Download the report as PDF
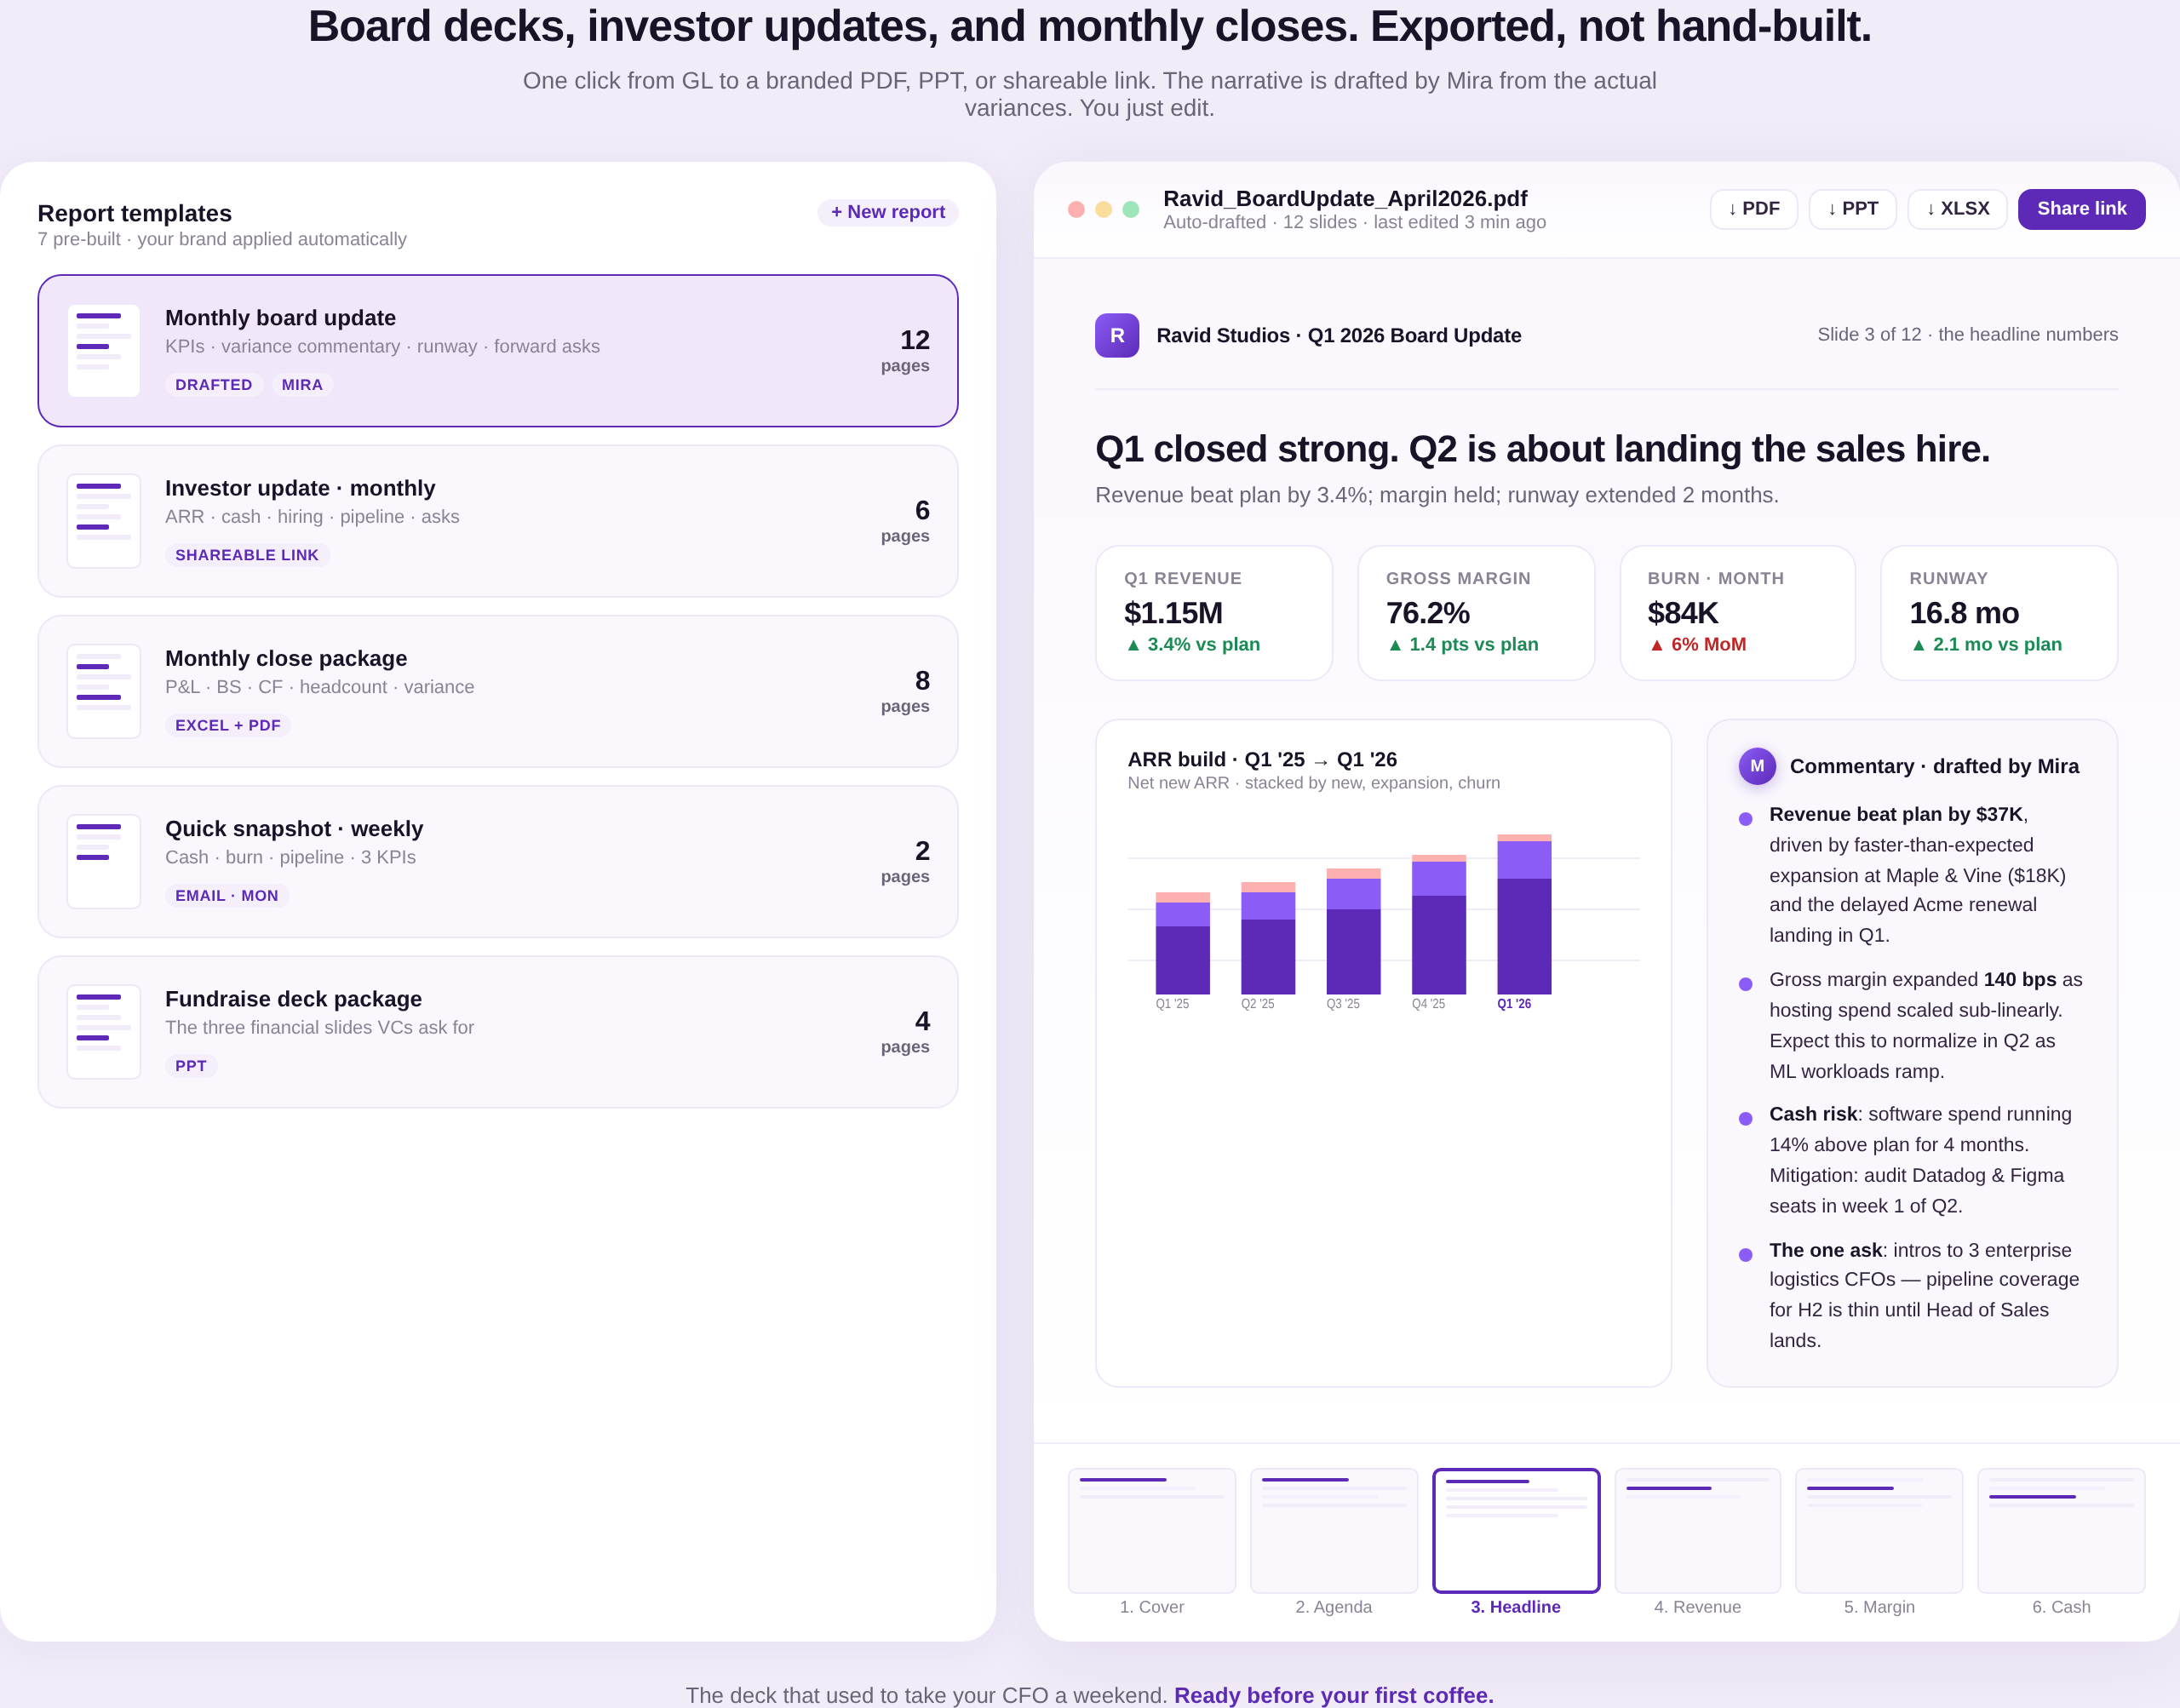2180x1708 pixels. point(1754,209)
